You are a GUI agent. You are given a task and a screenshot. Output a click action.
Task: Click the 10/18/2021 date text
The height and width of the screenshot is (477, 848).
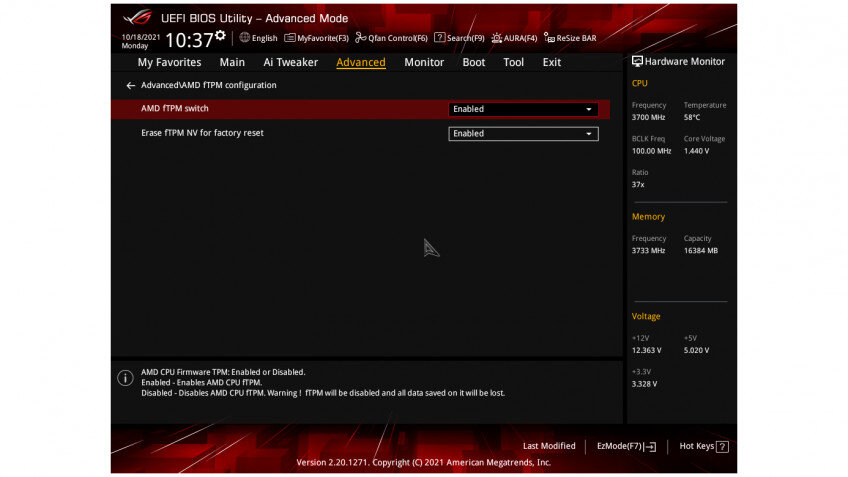tap(141, 37)
